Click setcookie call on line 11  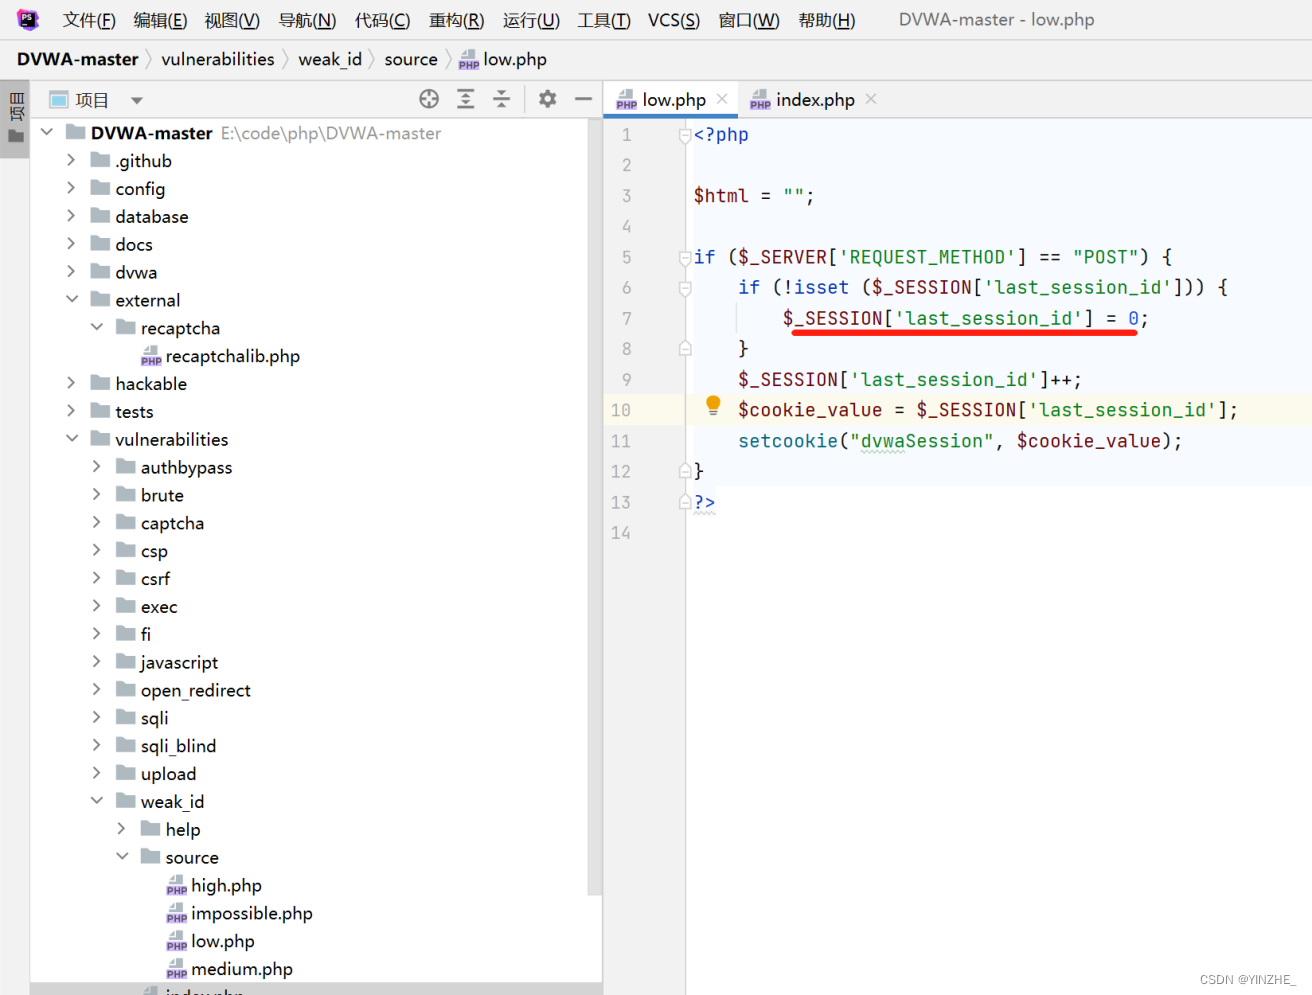pyautogui.click(x=788, y=441)
